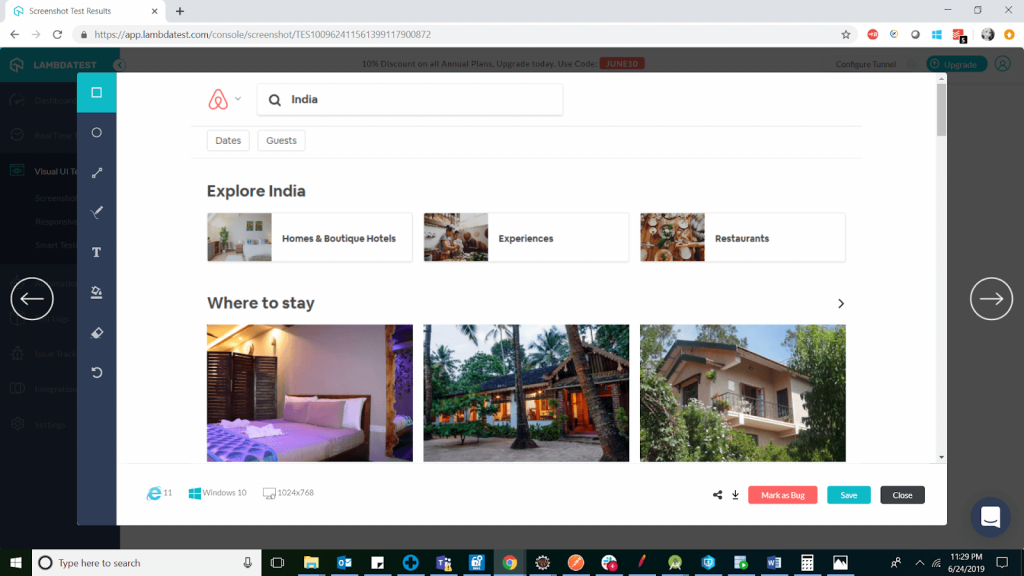Select the circle drawing tool
Image resolution: width=1024 pixels, height=576 pixels.
coord(97,133)
